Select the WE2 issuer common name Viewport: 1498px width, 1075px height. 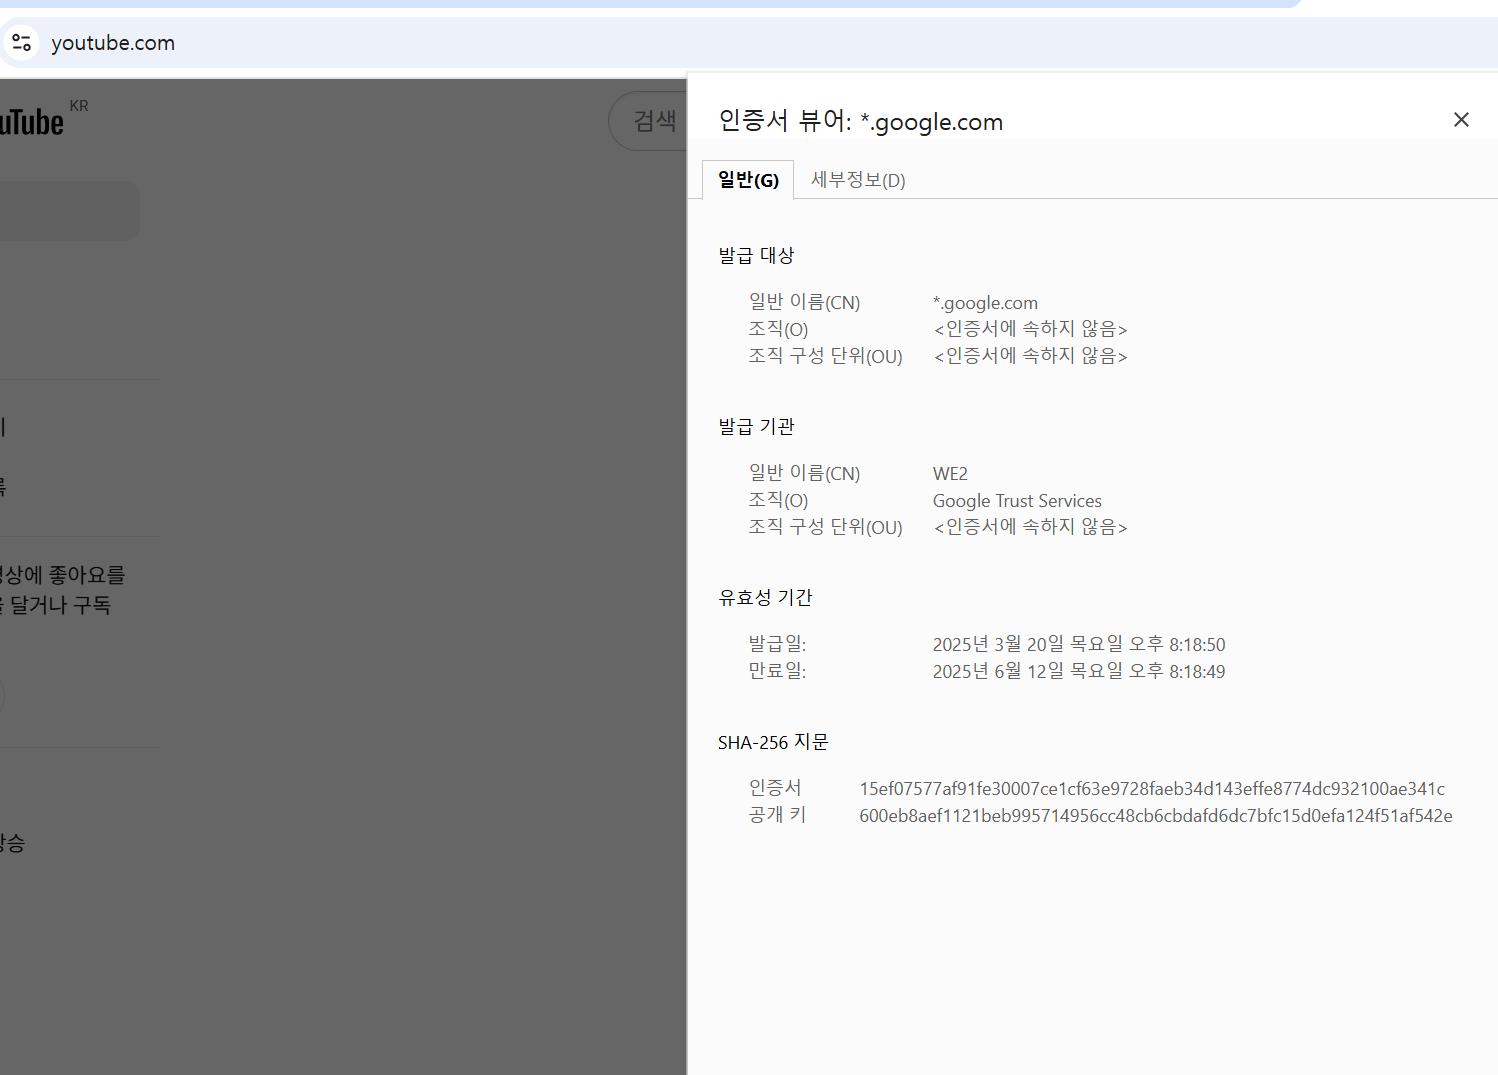click(949, 473)
